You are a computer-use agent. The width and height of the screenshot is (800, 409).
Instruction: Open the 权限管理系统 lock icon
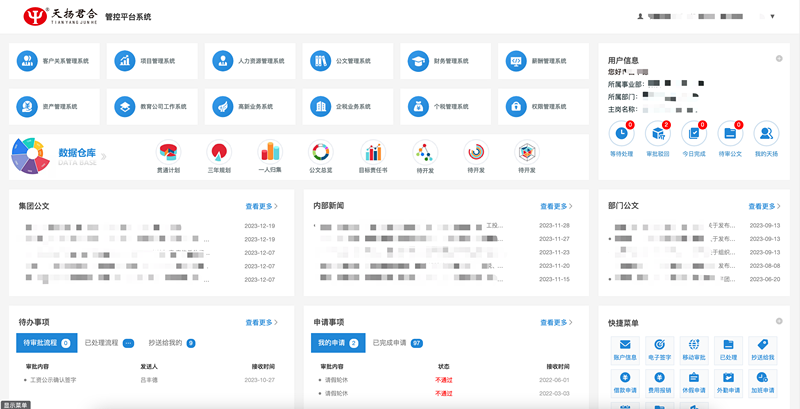click(516, 107)
